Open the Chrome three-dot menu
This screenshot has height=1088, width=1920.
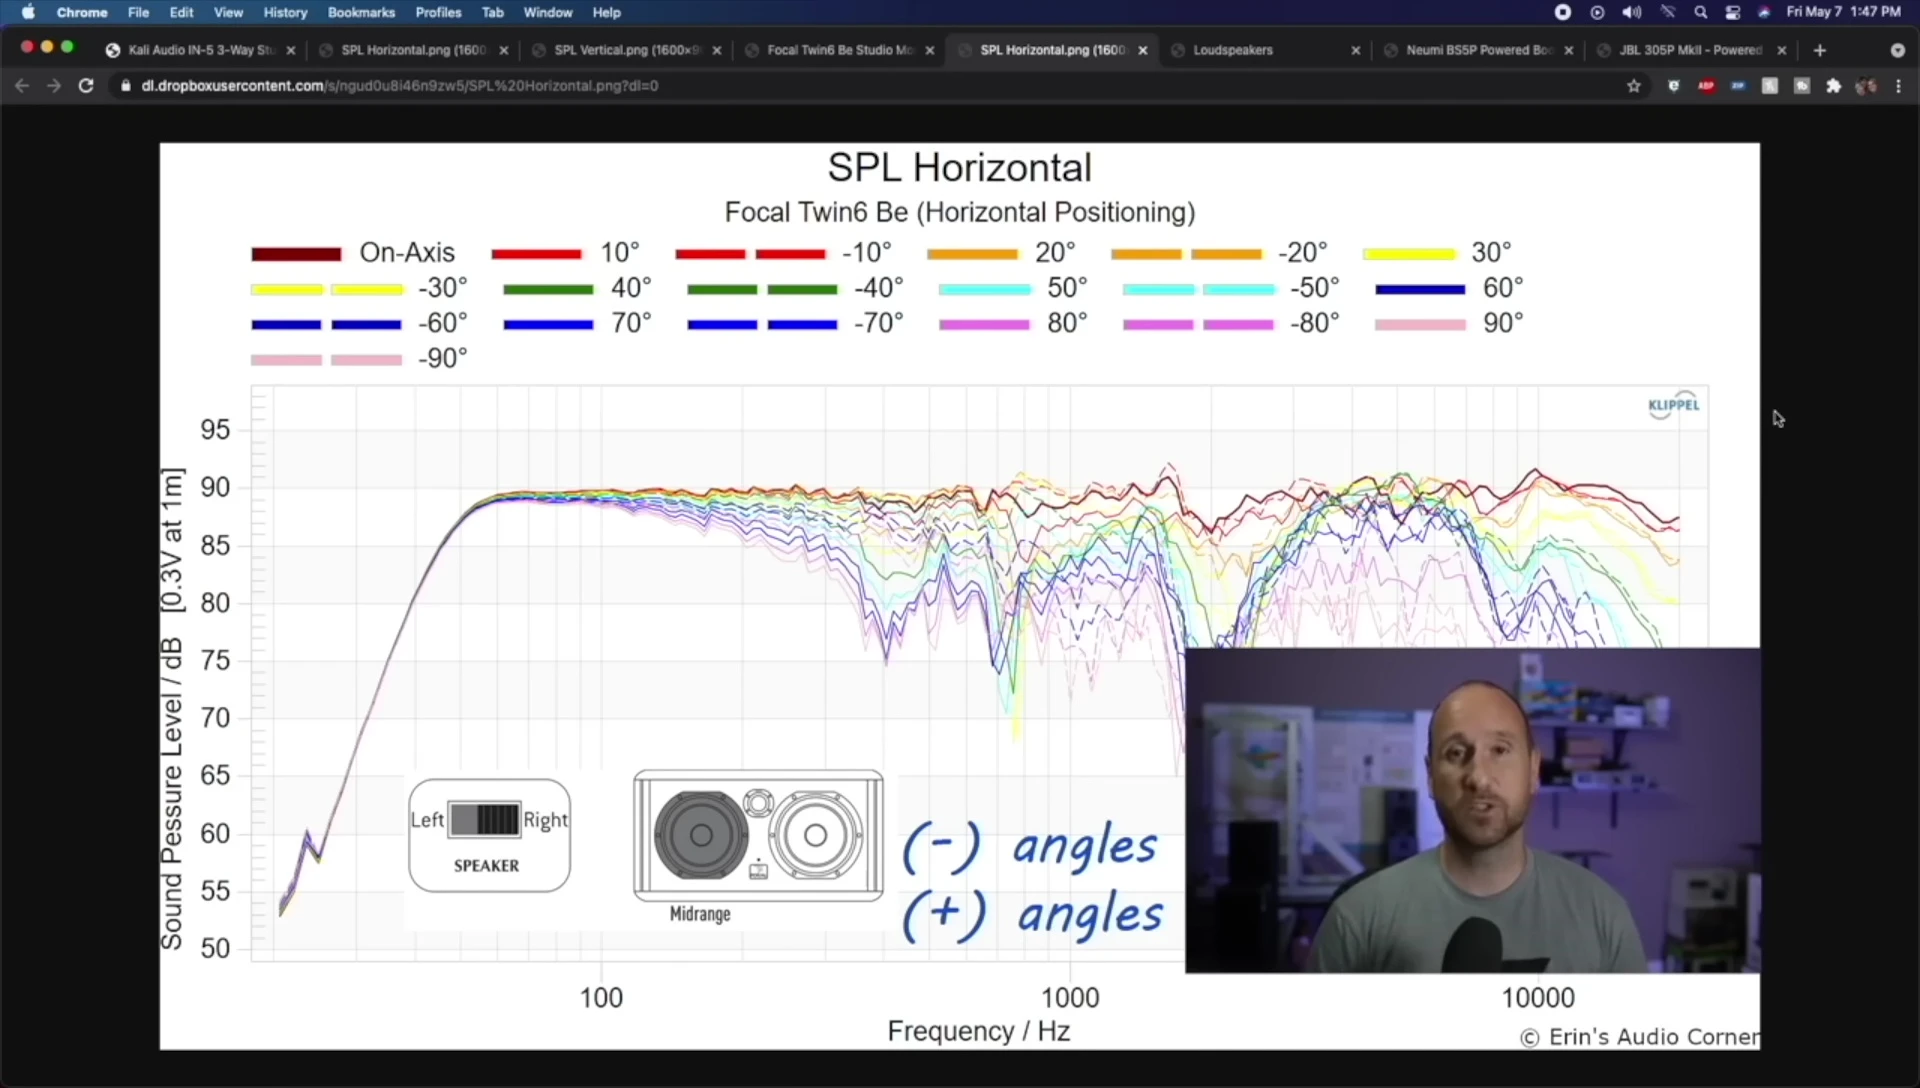point(1899,86)
